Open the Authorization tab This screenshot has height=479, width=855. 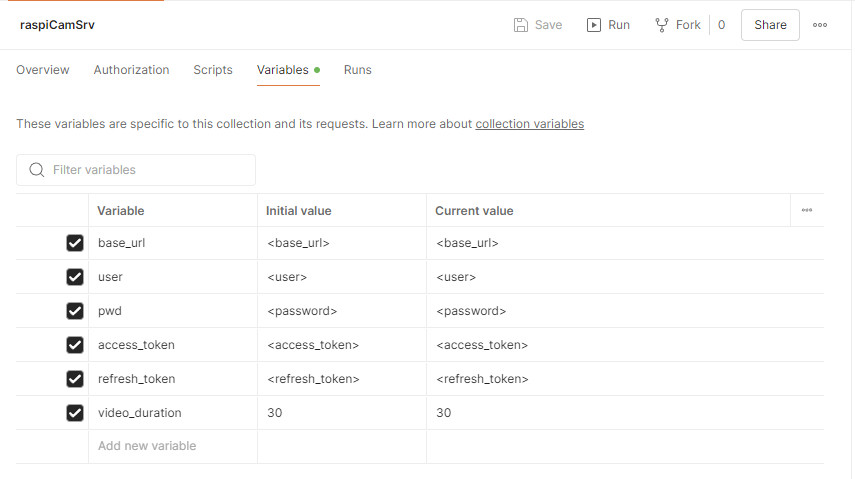[x=131, y=70]
